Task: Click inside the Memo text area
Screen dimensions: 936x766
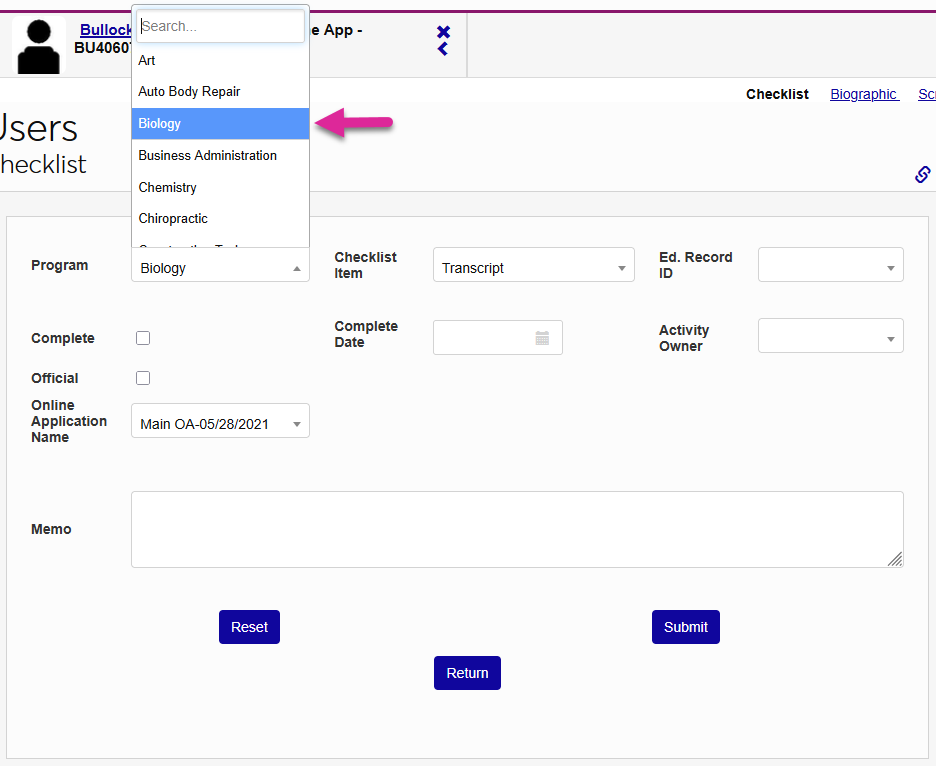Action: pyautogui.click(x=516, y=529)
